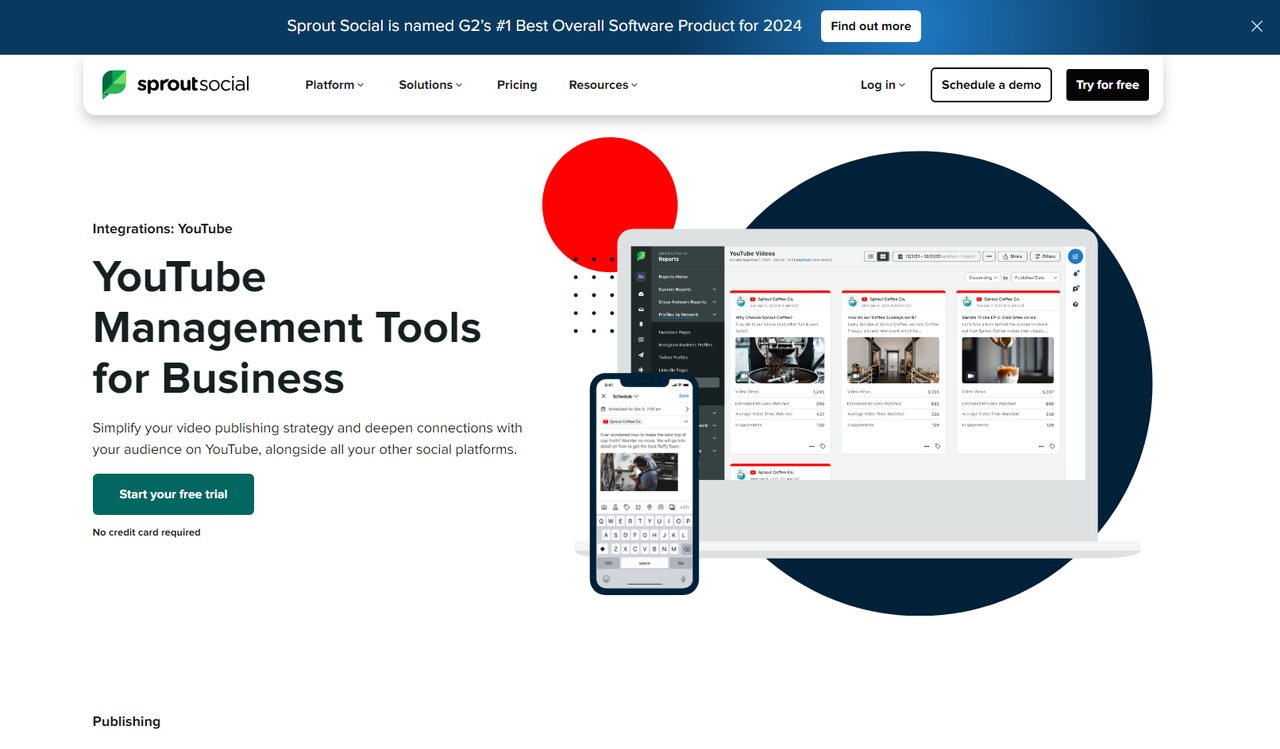The width and height of the screenshot is (1280, 749).
Task: Click the Filters button in the report header
Action: (x=1045, y=256)
